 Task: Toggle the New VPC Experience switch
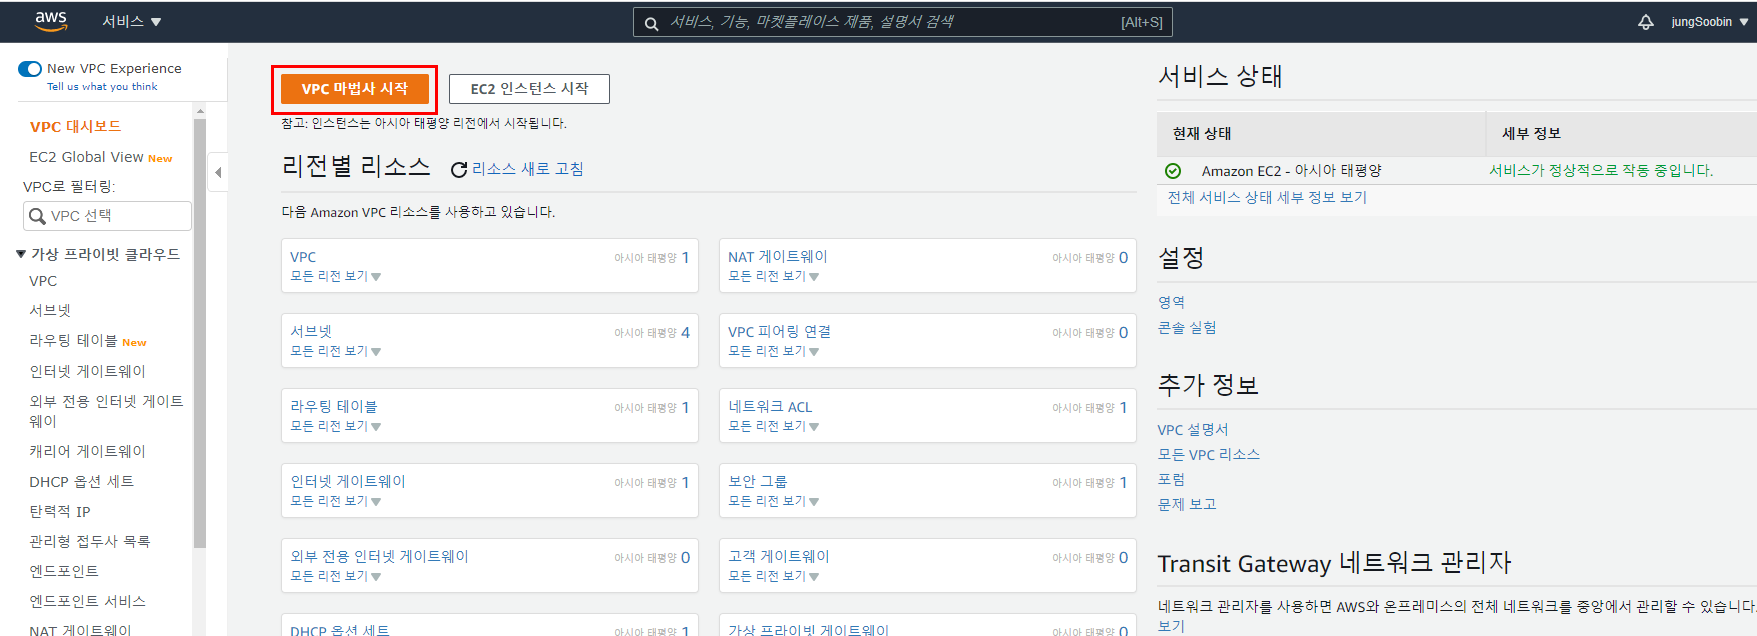pos(30,69)
